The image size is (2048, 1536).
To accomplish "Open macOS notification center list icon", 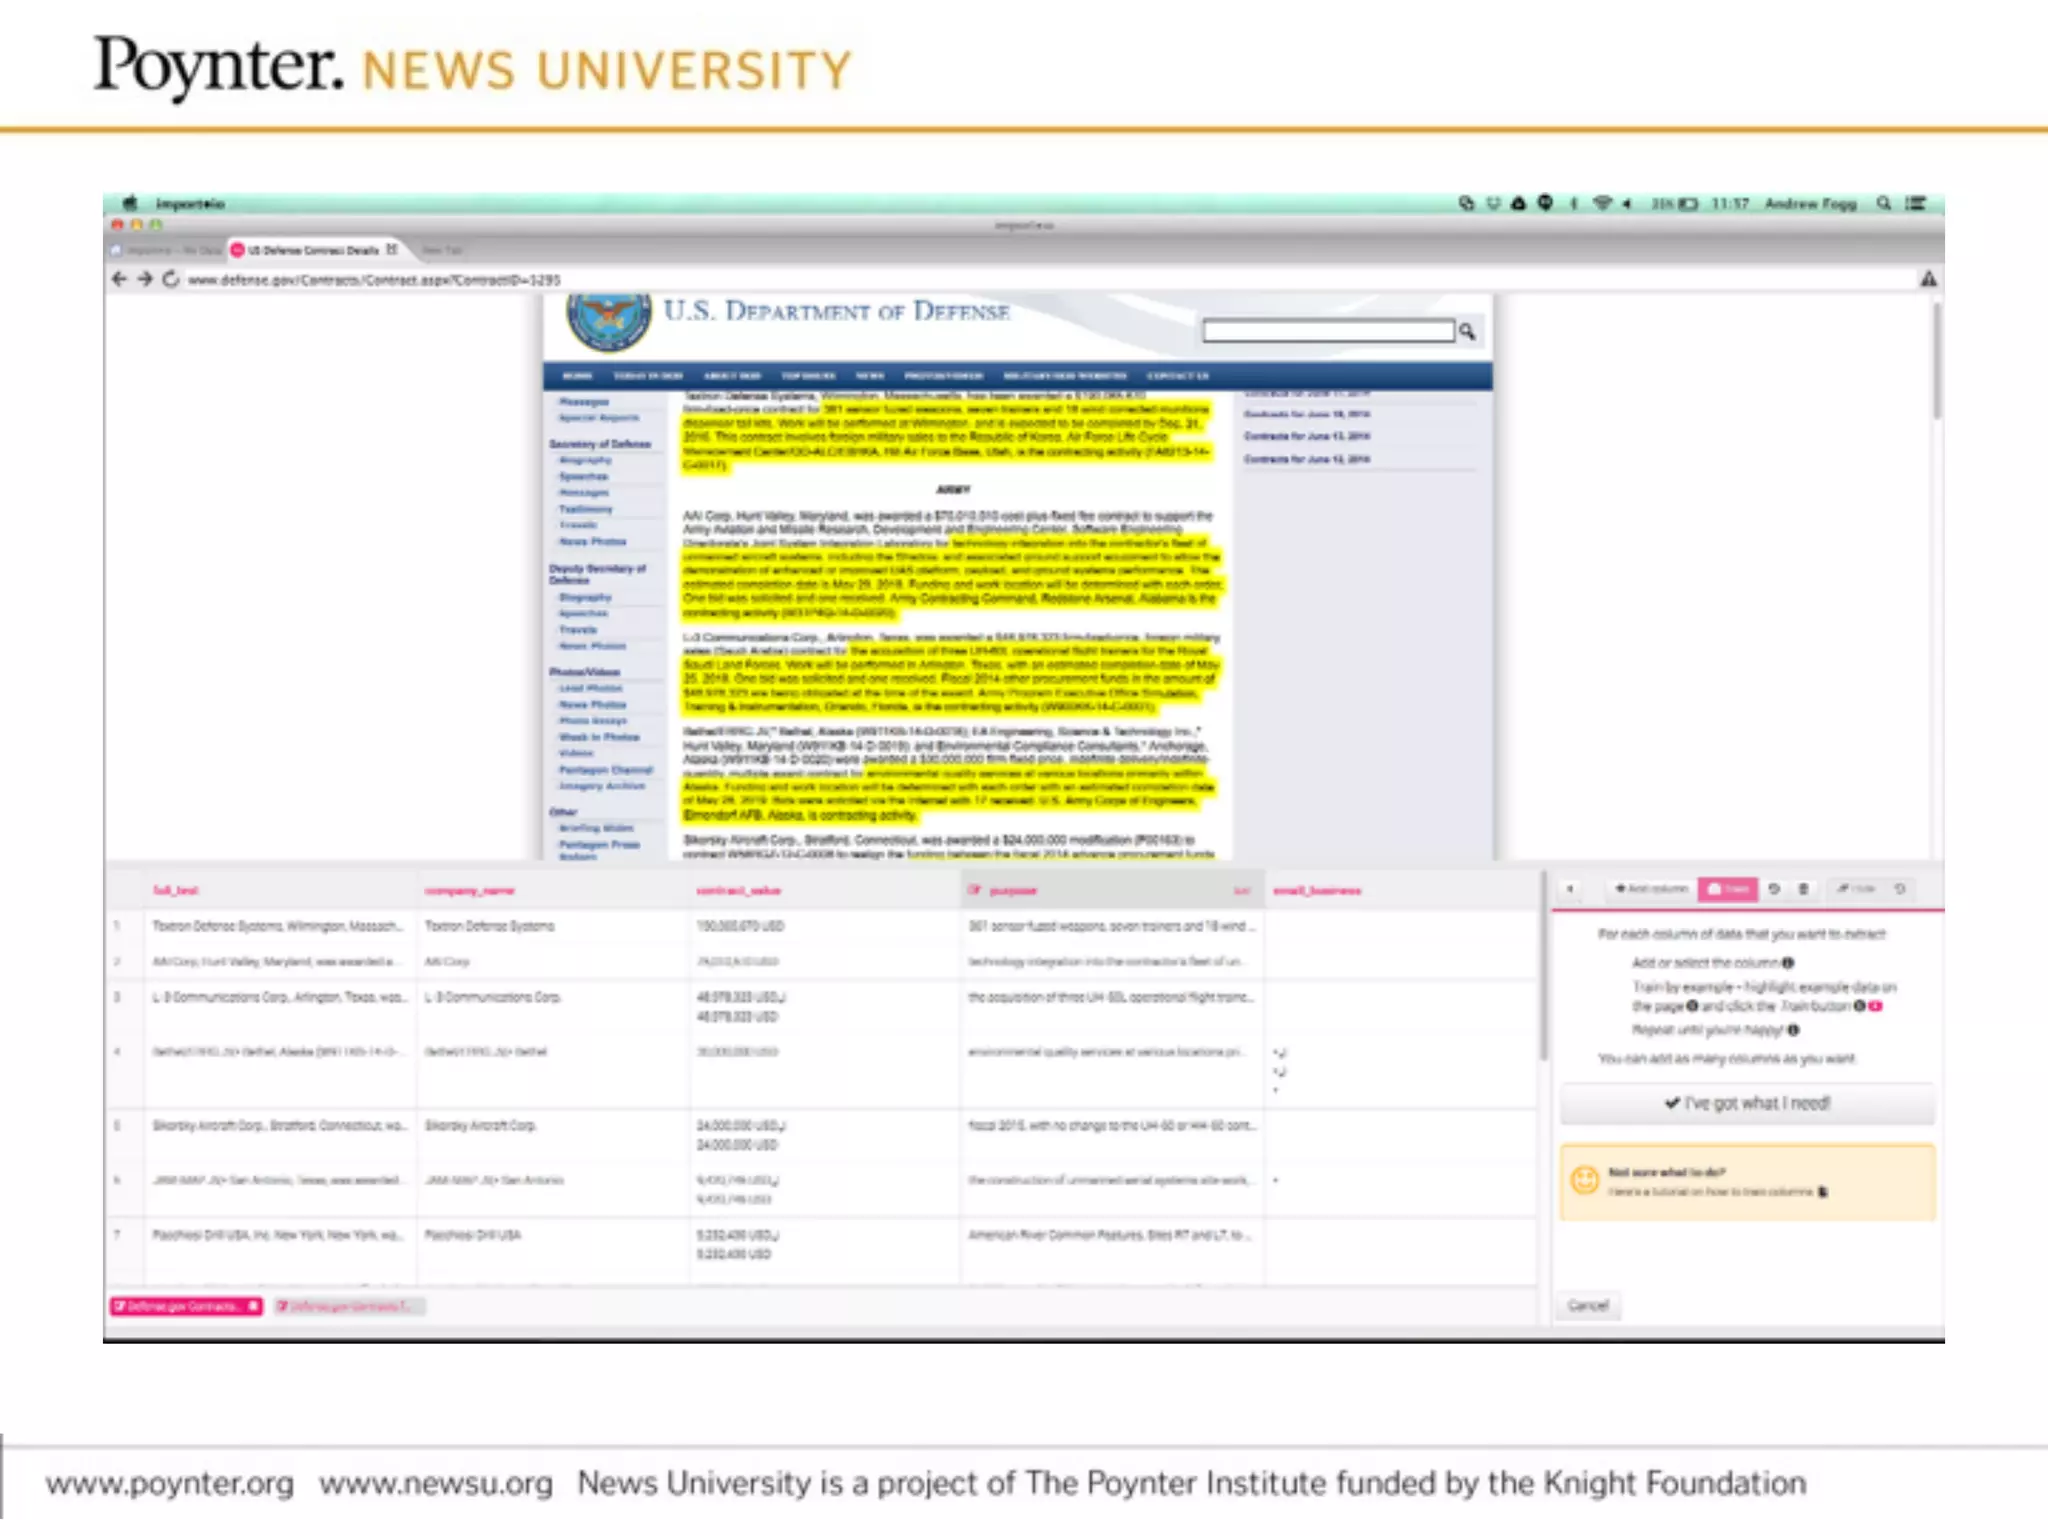I will pos(1915,203).
